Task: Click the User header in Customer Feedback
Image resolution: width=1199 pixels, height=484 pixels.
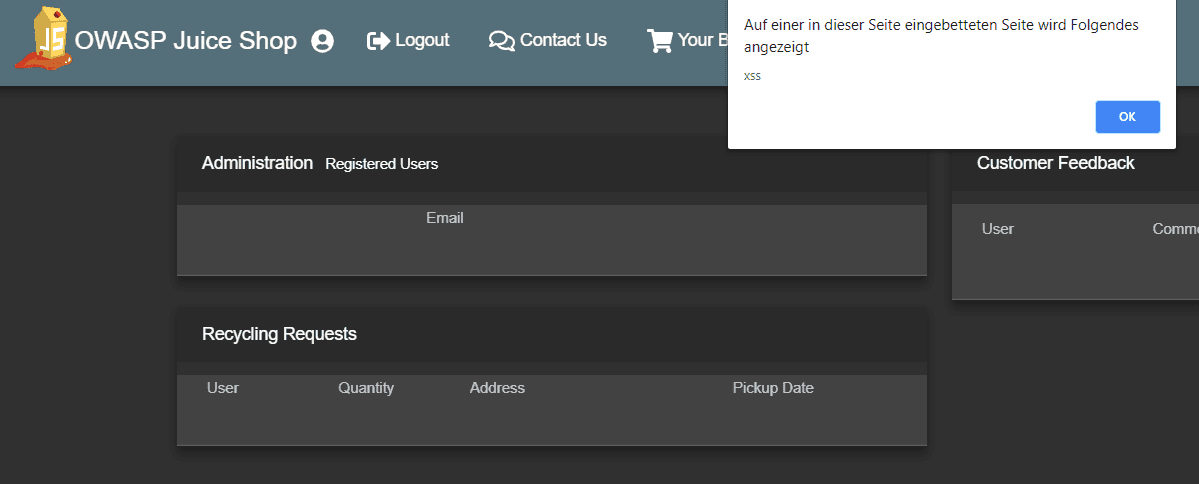Action: 998,229
